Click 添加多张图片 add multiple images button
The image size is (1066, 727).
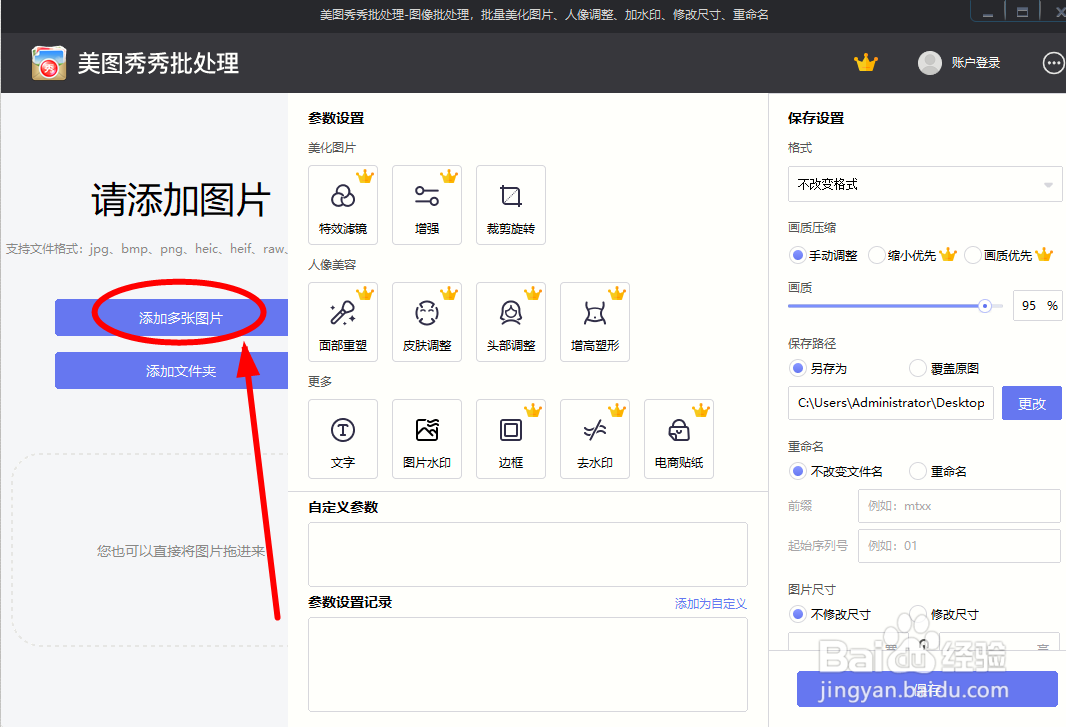coord(171,318)
